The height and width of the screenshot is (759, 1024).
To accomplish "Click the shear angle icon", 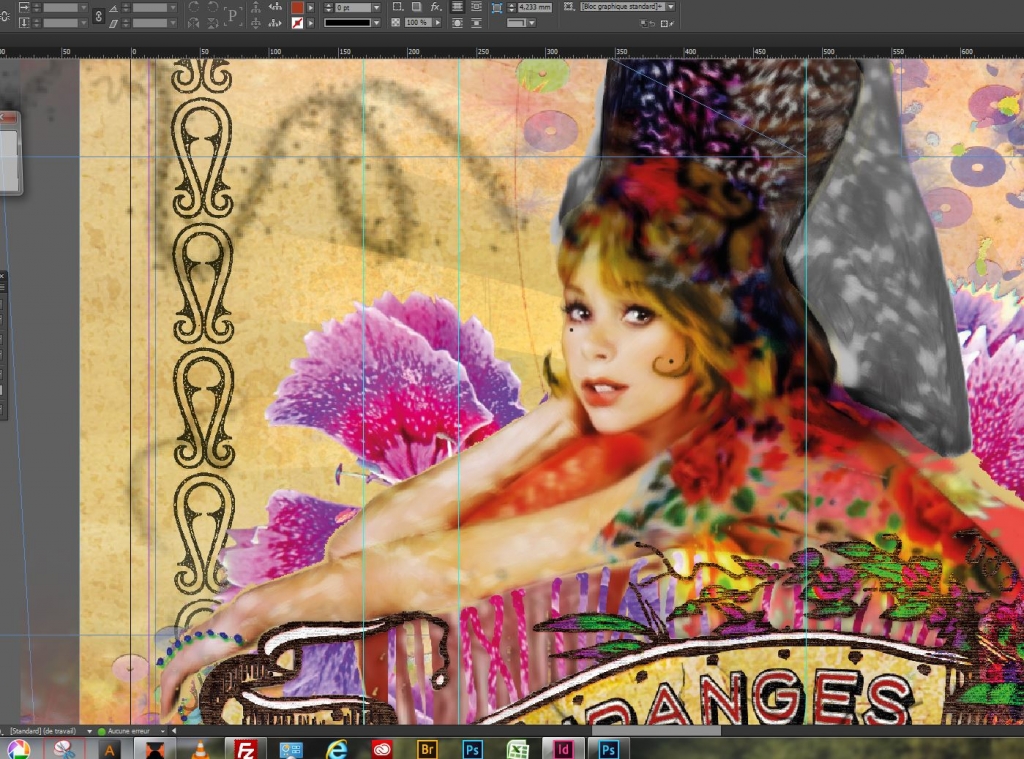I will (113, 24).
